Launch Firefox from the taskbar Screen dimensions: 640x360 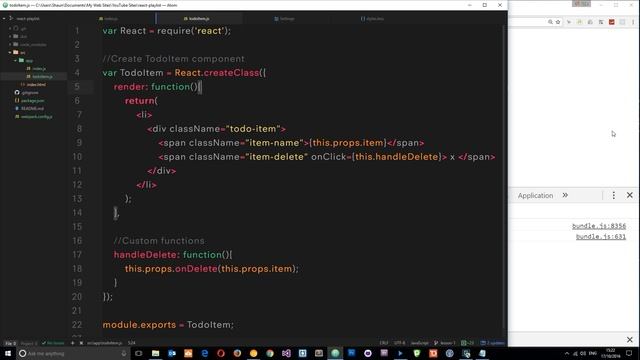(x=237, y=353)
